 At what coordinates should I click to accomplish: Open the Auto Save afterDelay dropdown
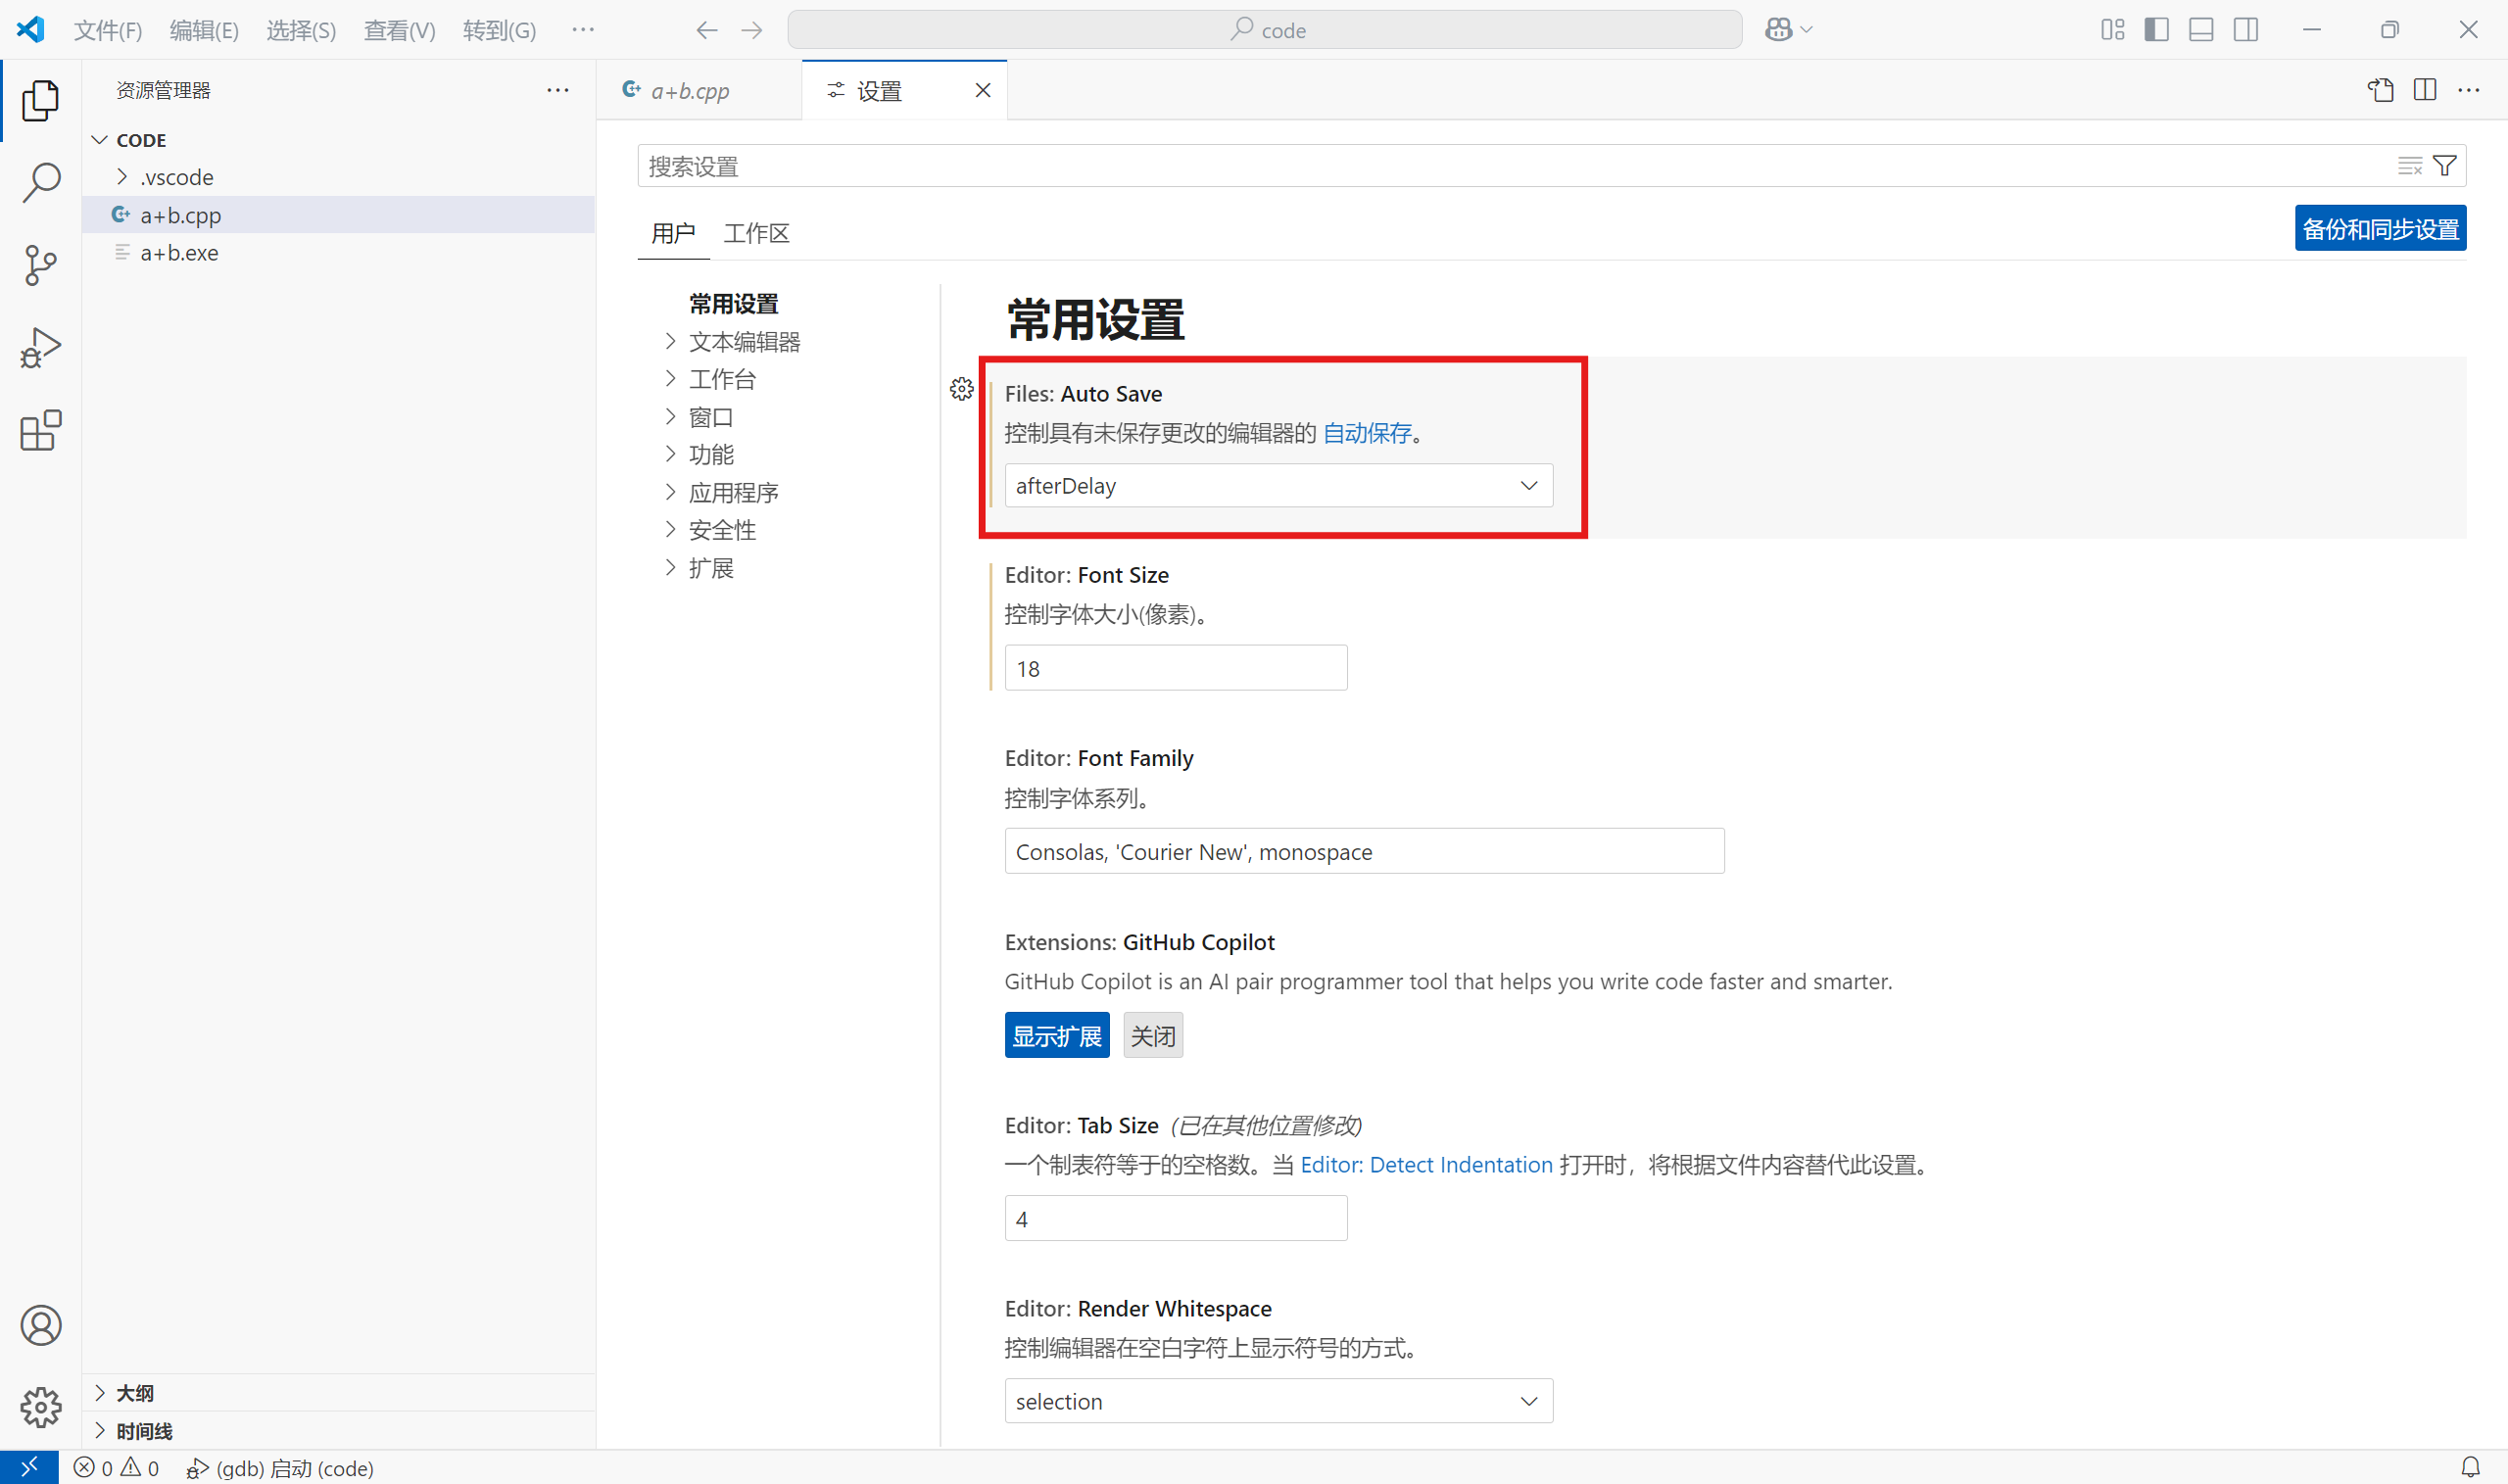(1277, 486)
